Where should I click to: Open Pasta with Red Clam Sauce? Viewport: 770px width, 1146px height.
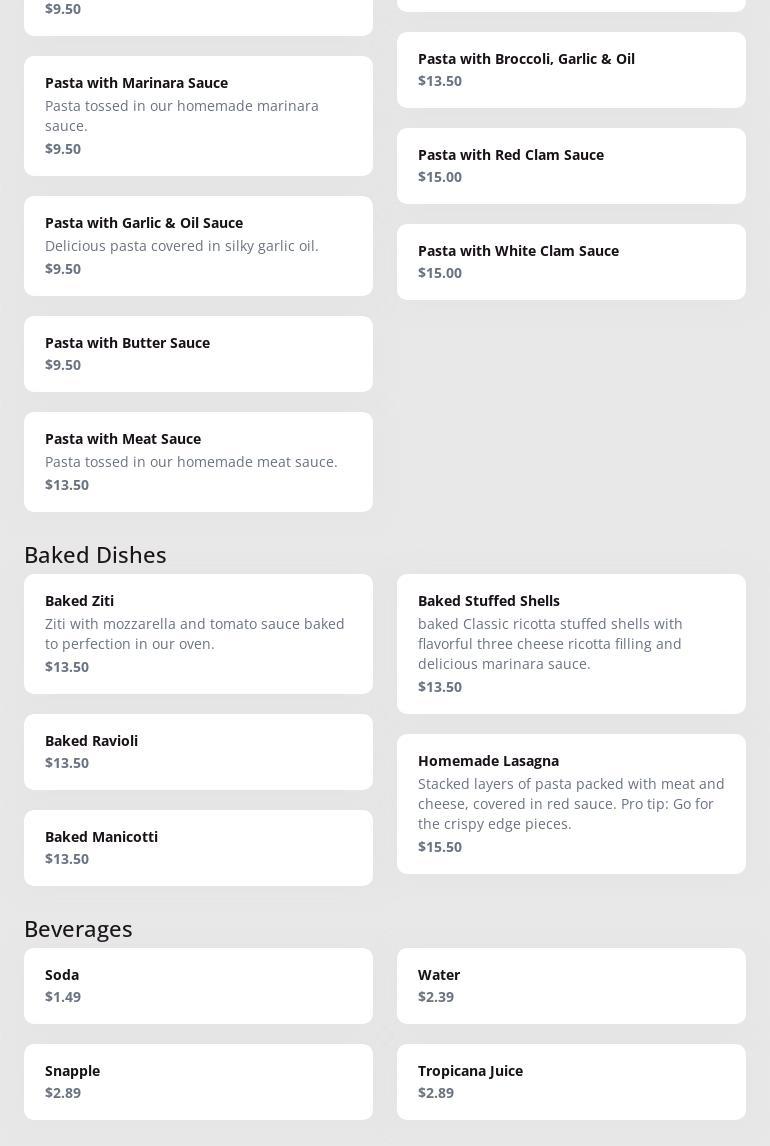[571, 166]
